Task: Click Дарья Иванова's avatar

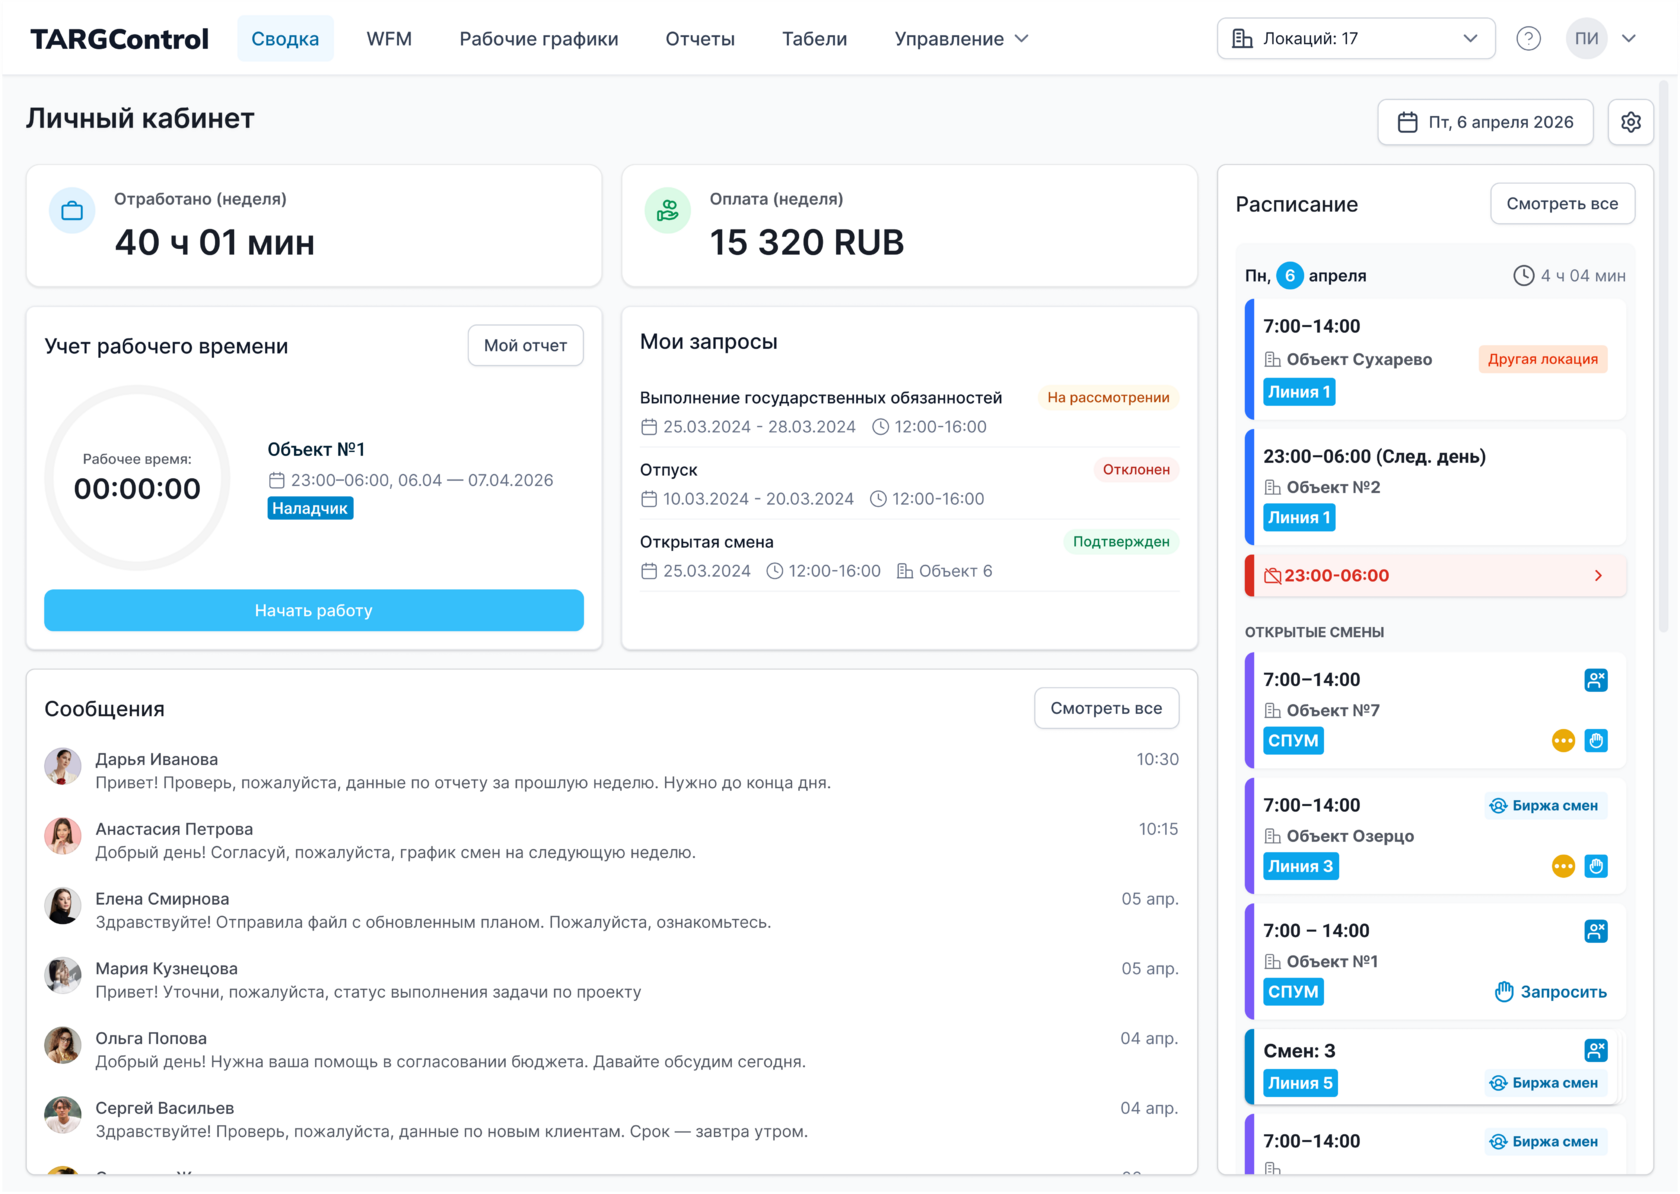Action: point(62,766)
